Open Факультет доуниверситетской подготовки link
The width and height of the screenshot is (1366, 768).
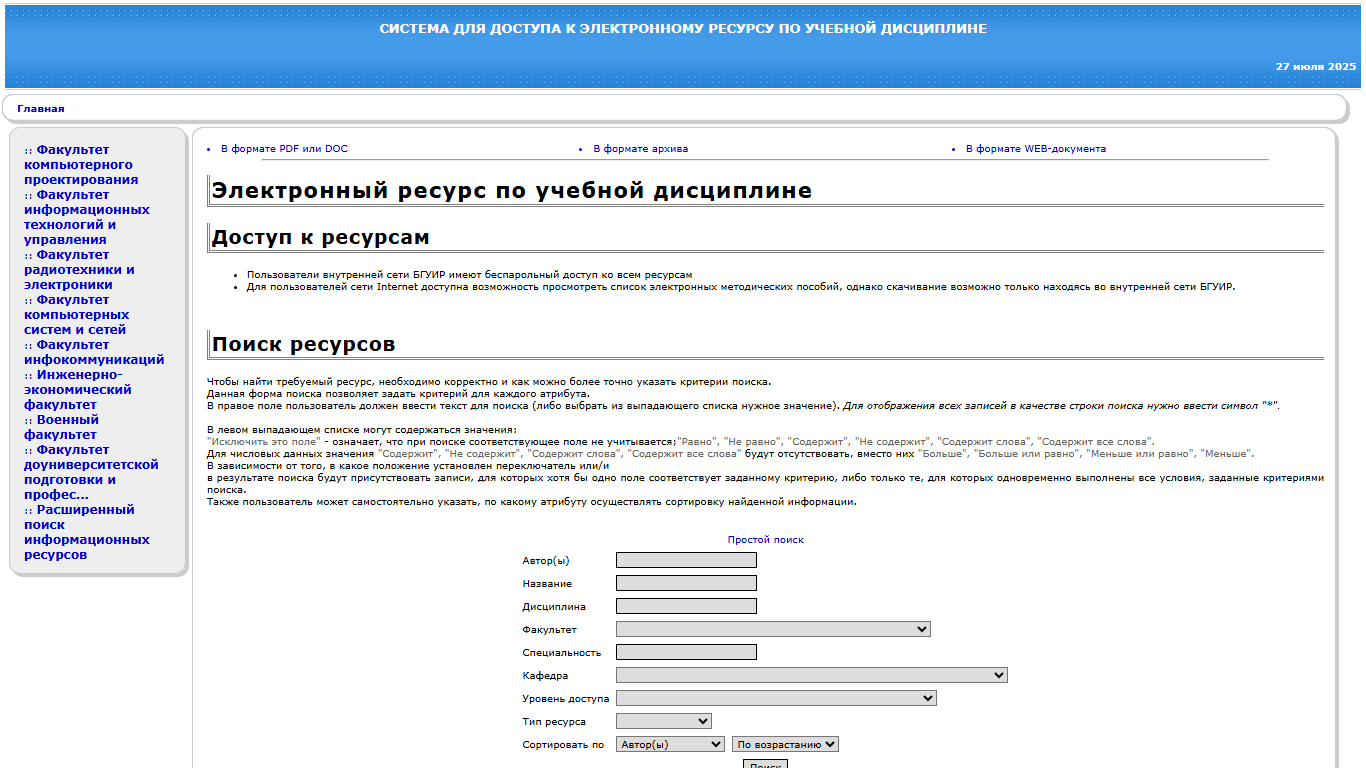91,472
